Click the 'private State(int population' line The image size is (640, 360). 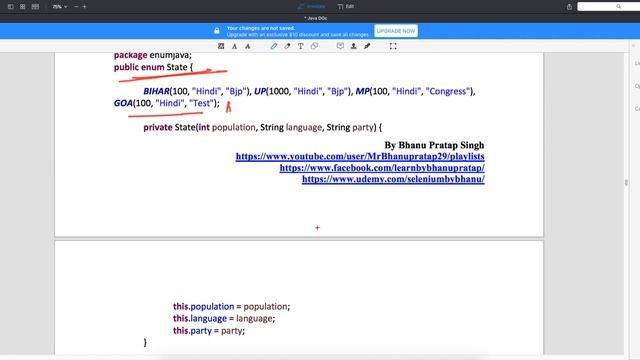tap(262, 127)
